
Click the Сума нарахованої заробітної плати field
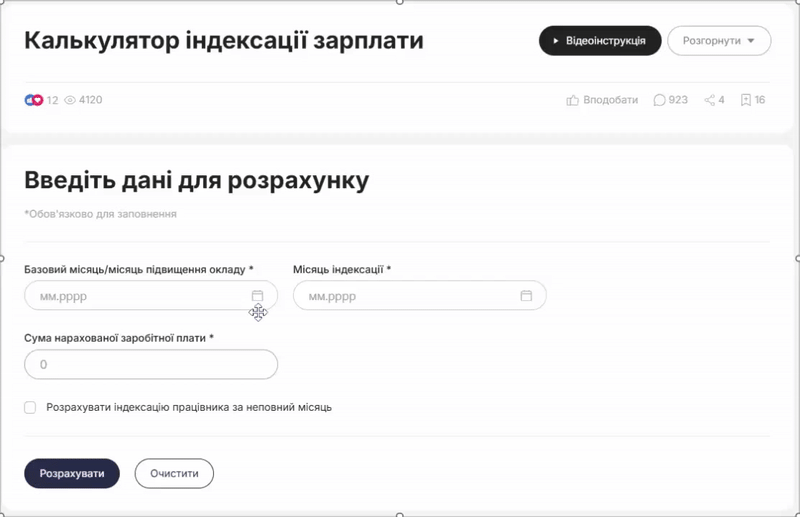click(150, 365)
